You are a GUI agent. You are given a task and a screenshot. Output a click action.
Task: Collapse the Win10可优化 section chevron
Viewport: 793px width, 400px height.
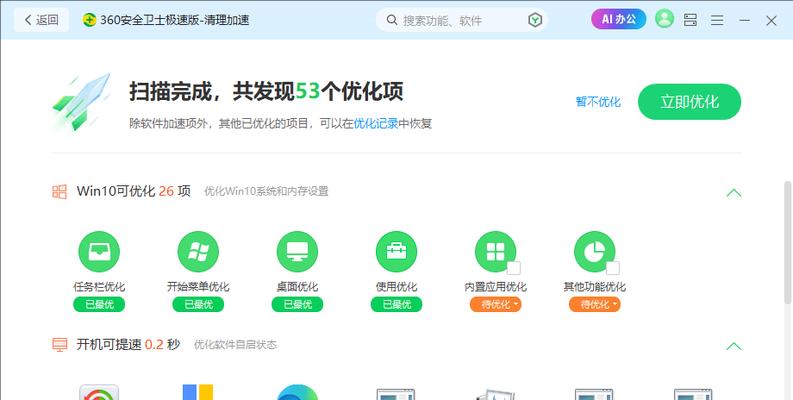point(734,193)
